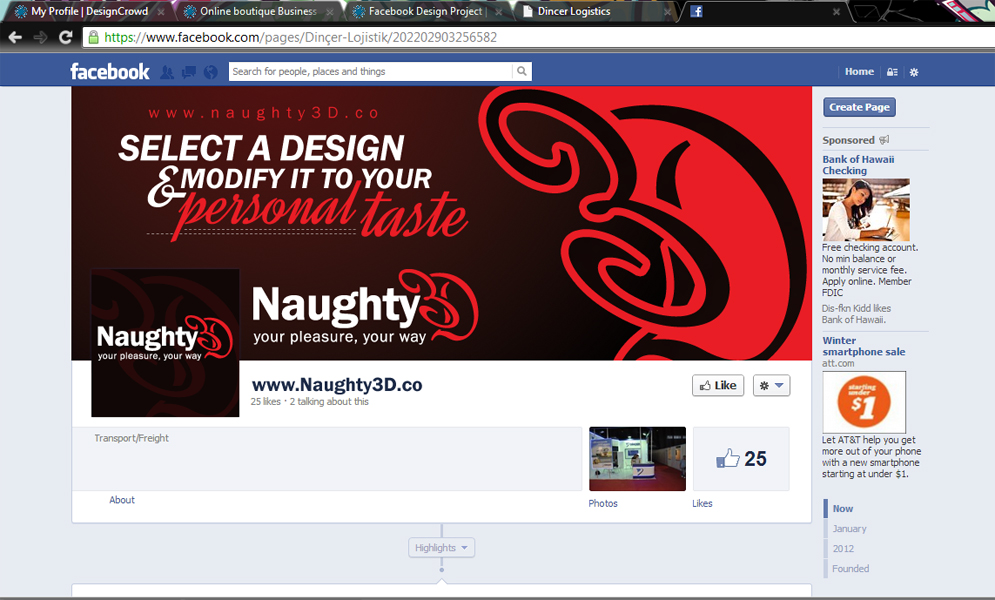Click browser forward arrow

pos(41,37)
